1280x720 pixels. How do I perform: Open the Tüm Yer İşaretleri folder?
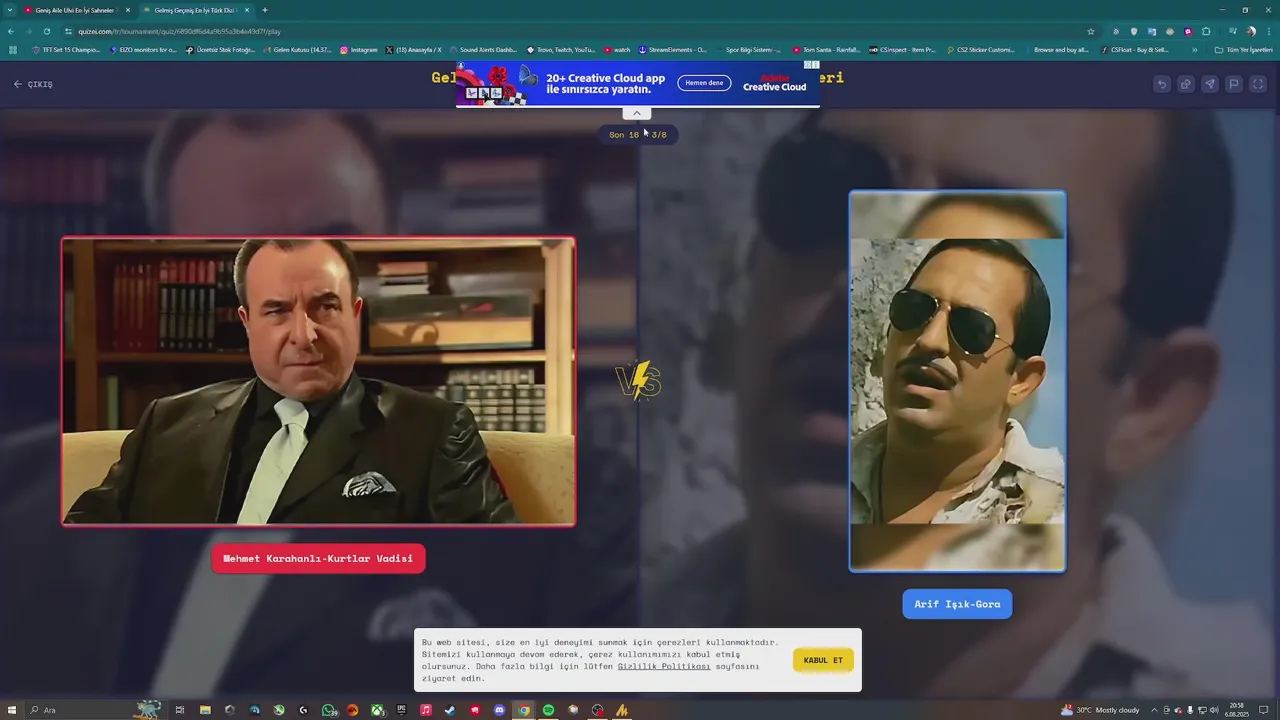1243,49
